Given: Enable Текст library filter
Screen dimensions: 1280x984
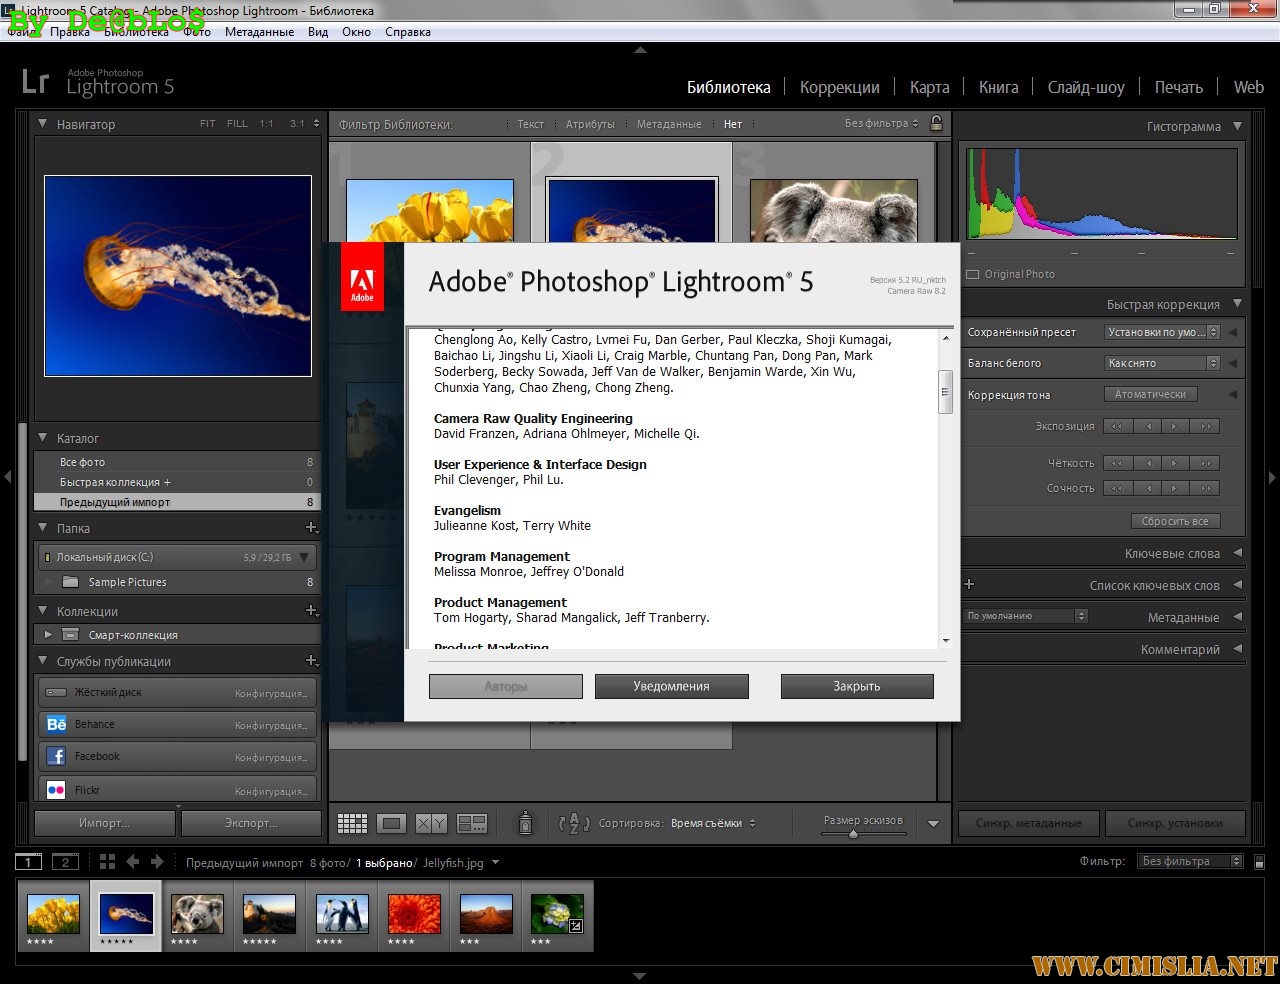Looking at the screenshot, I should (530, 124).
